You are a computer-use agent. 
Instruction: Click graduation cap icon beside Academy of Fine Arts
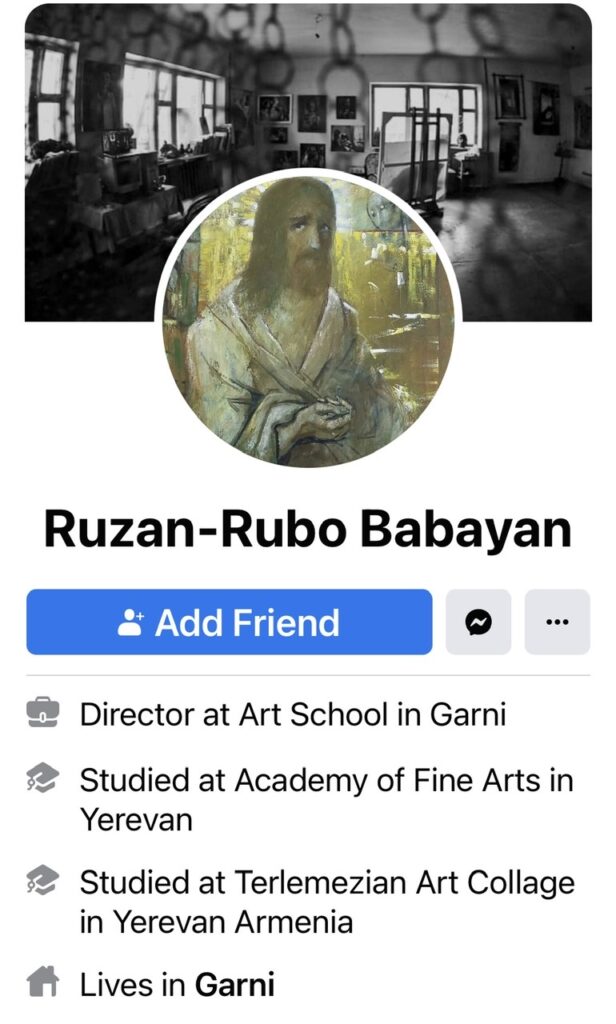click(43, 778)
